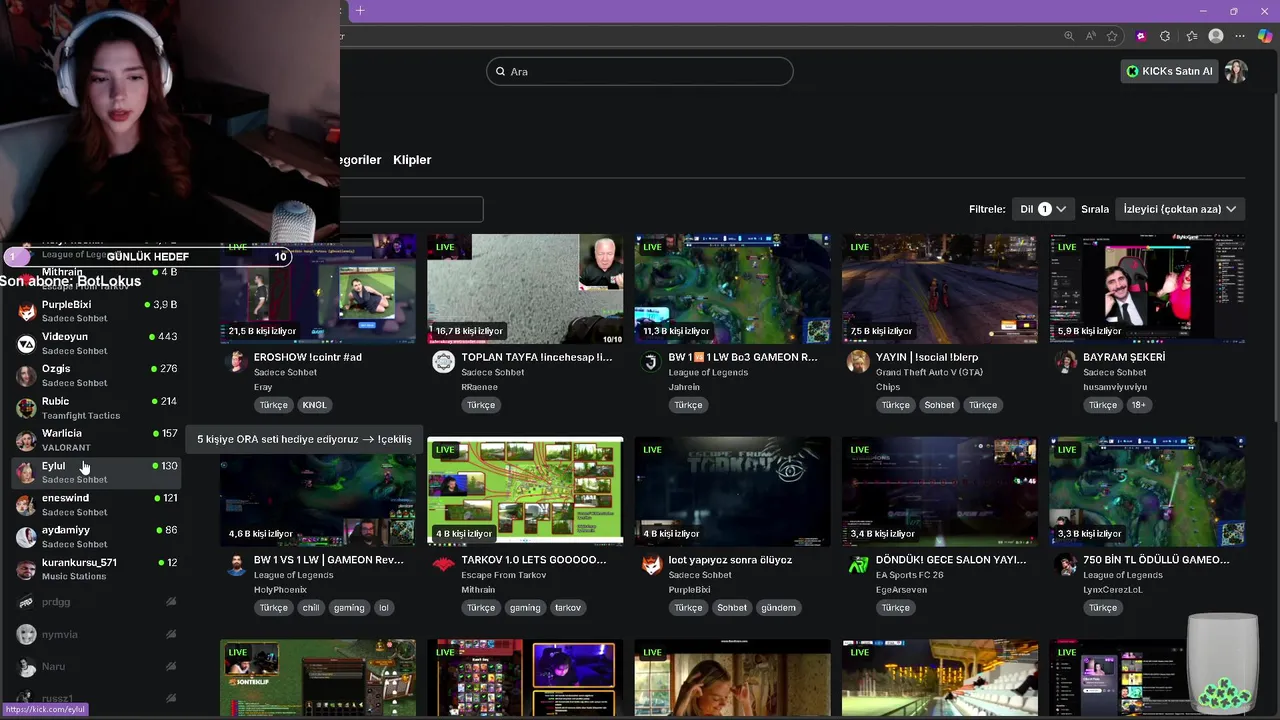The height and width of the screenshot is (720, 1280).
Task: Open the PurpleBixi Escape from Tarkov thumbnail
Action: pyautogui.click(x=732, y=492)
